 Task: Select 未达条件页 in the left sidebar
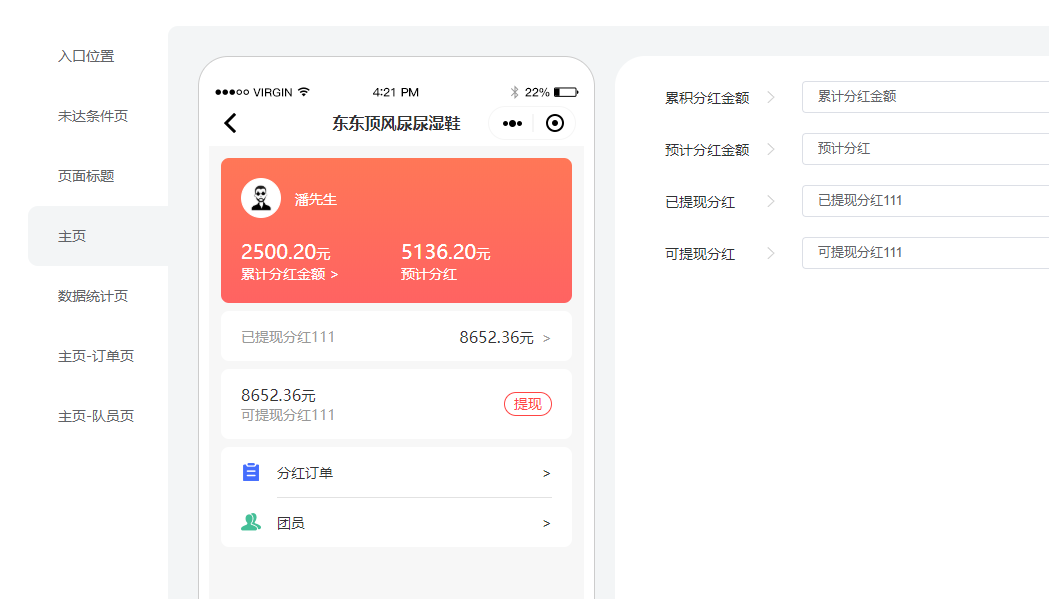tap(93, 116)
